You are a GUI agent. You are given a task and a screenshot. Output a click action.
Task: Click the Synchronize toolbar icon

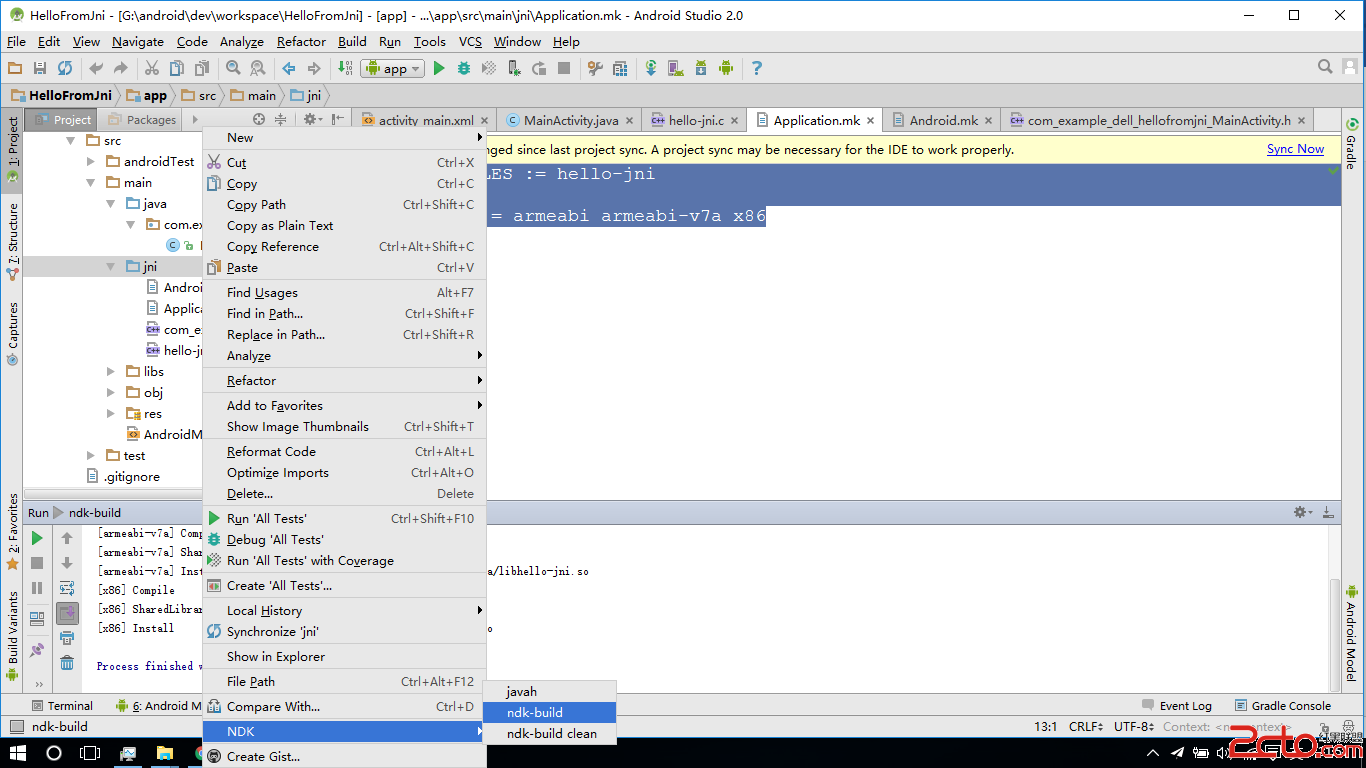[x=65, y=68]
